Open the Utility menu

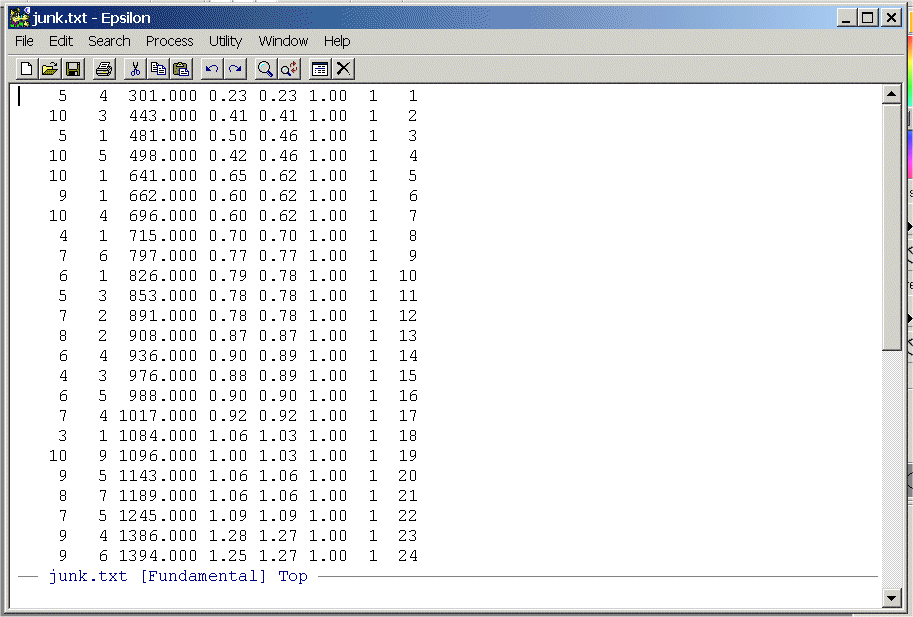pyautogui.click(x=225, y=41)
